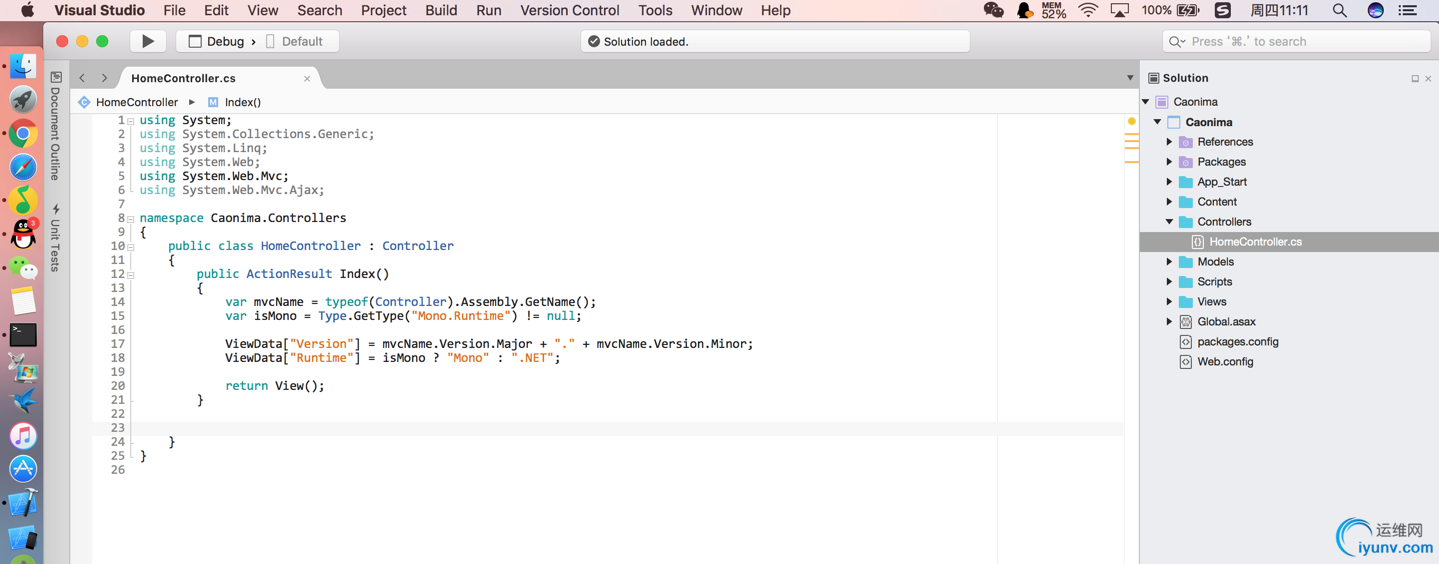
Task: Open the View menu
Action: (263, 10)
